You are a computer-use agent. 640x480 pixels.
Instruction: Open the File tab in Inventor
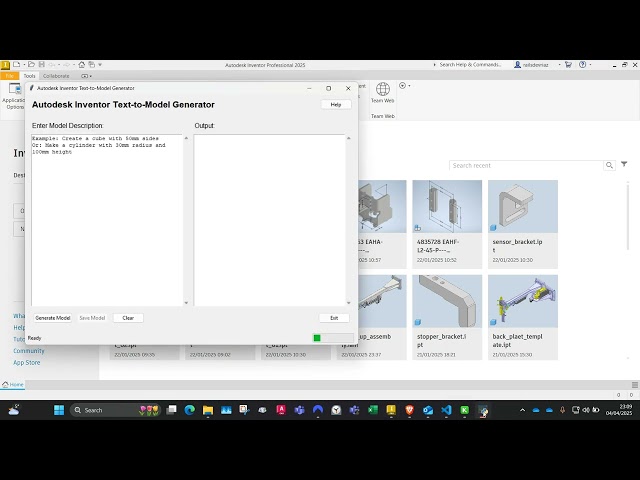(9, 76)
